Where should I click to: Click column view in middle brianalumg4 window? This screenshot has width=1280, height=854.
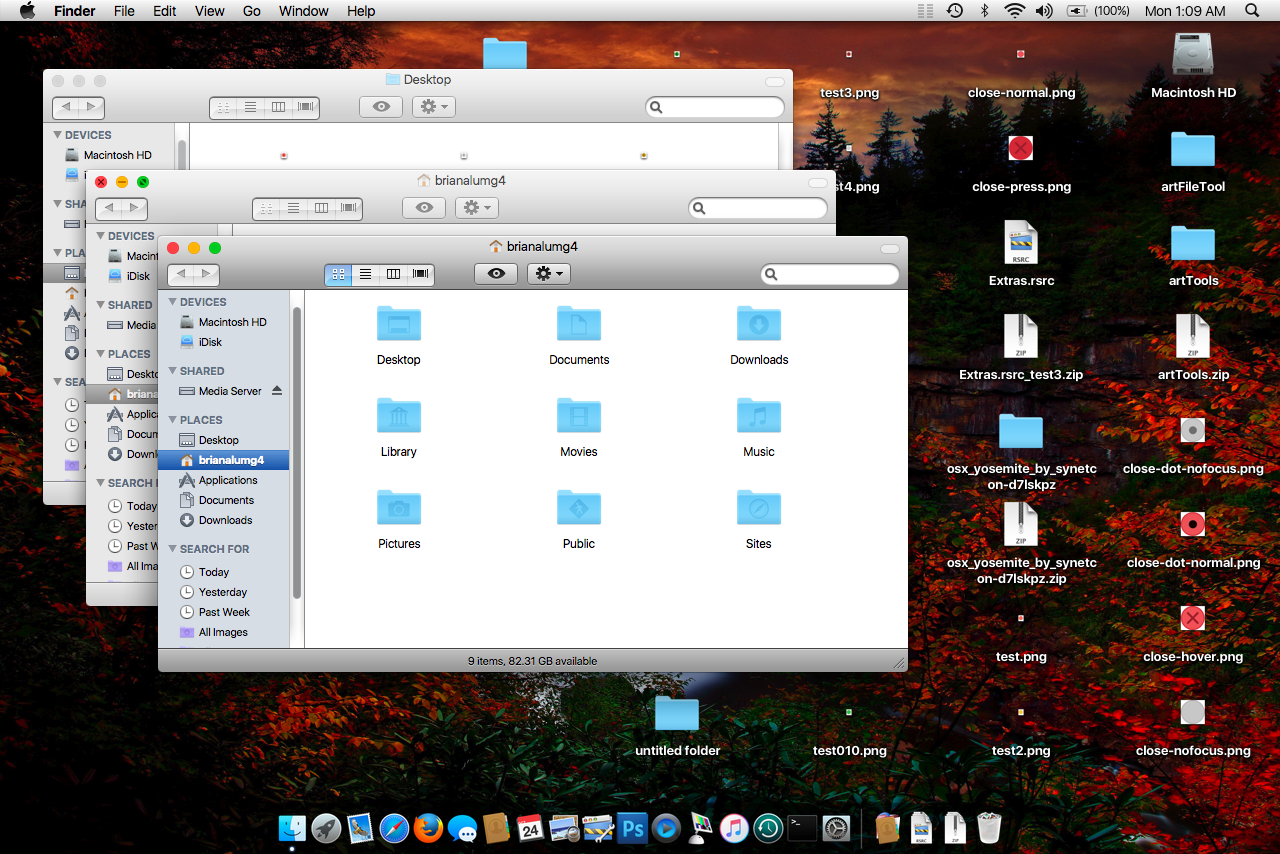(x=321, y=208)
